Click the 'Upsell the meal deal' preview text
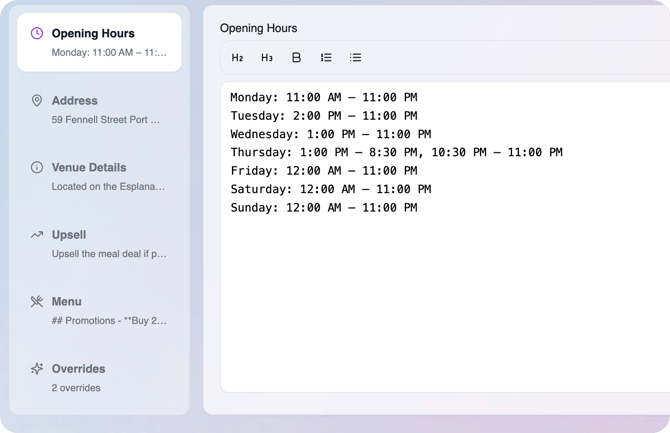This screenshot has height=433, width=670. [x=109, y=254]
